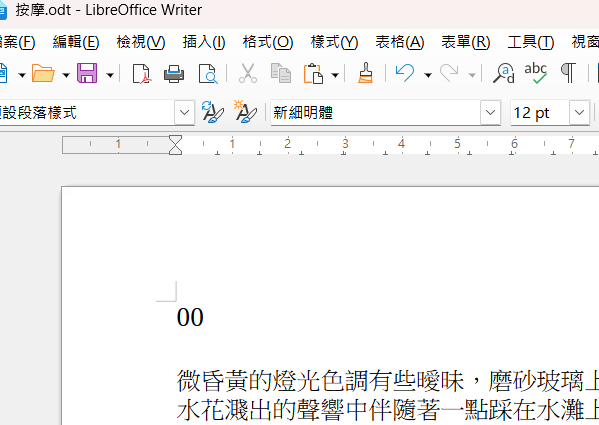Export directly as PDF icon

[142, 73]
